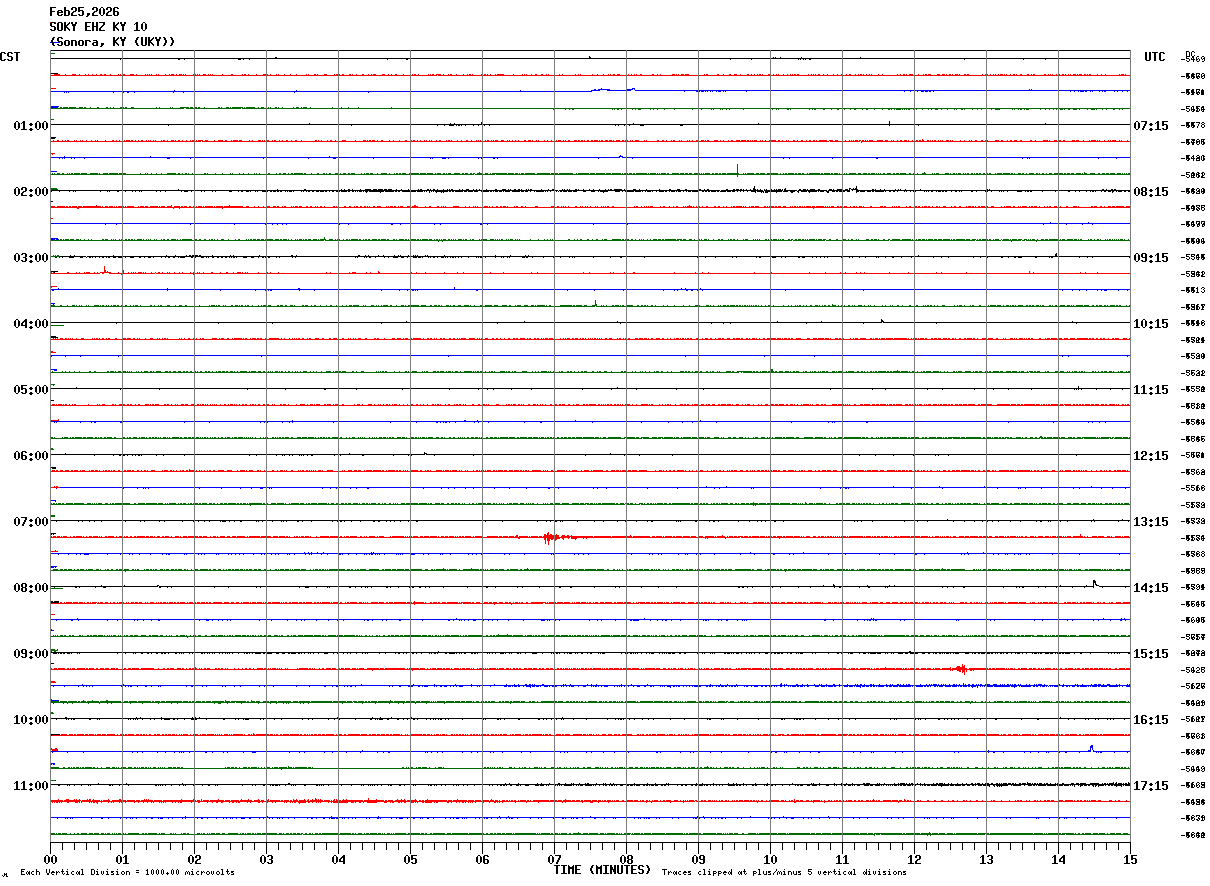The width and height of the screenshot is (1210, 886).
Task: Select the 08:00 CST row label
Action: tap(31, 587)
